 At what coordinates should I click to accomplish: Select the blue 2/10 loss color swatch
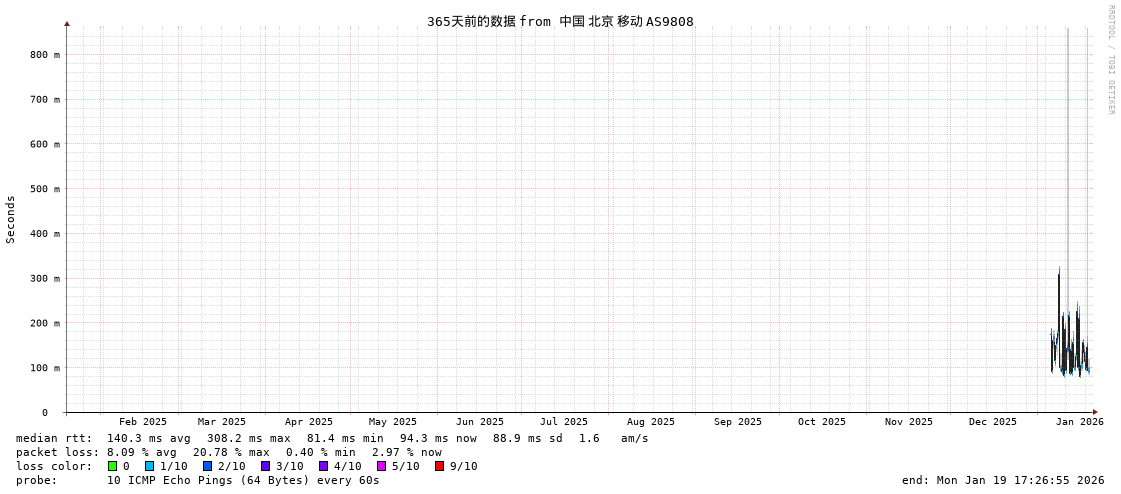[x=207, y=466]
